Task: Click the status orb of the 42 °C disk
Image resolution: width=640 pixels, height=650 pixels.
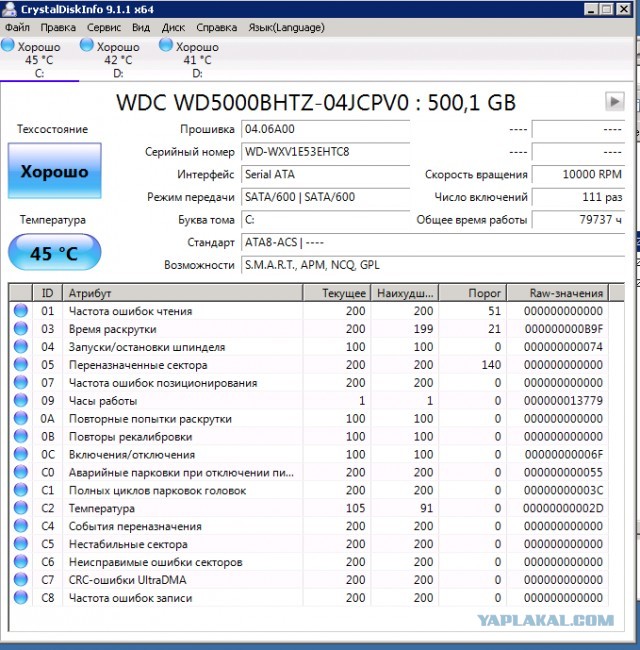Action: (x=87, y=45)
